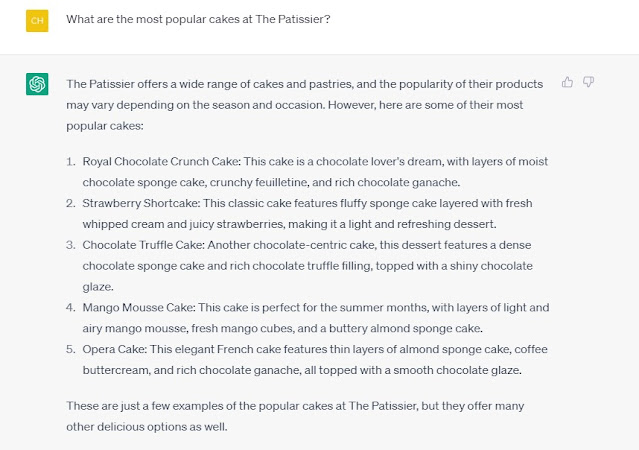Click the user question about The Patissier

198,19
